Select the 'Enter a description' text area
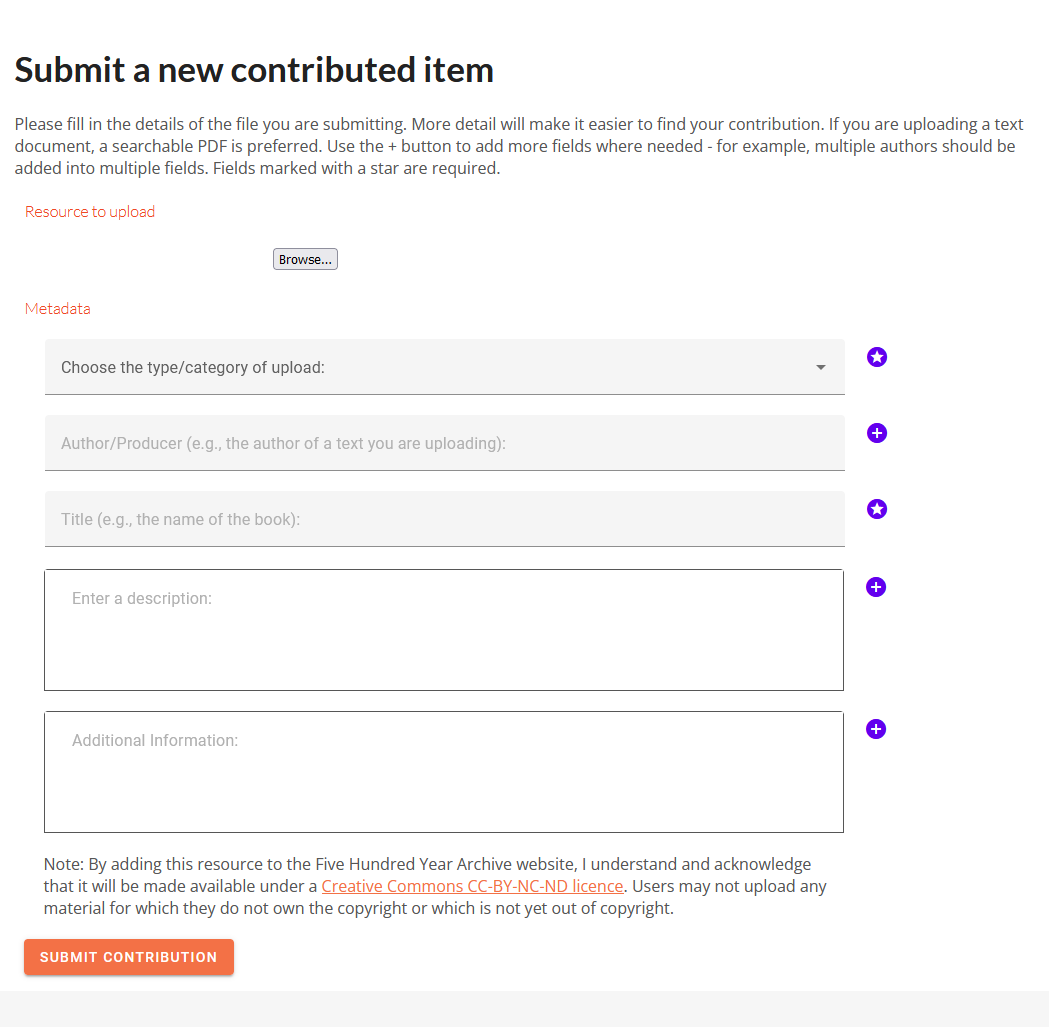 [x=444, y=630]
